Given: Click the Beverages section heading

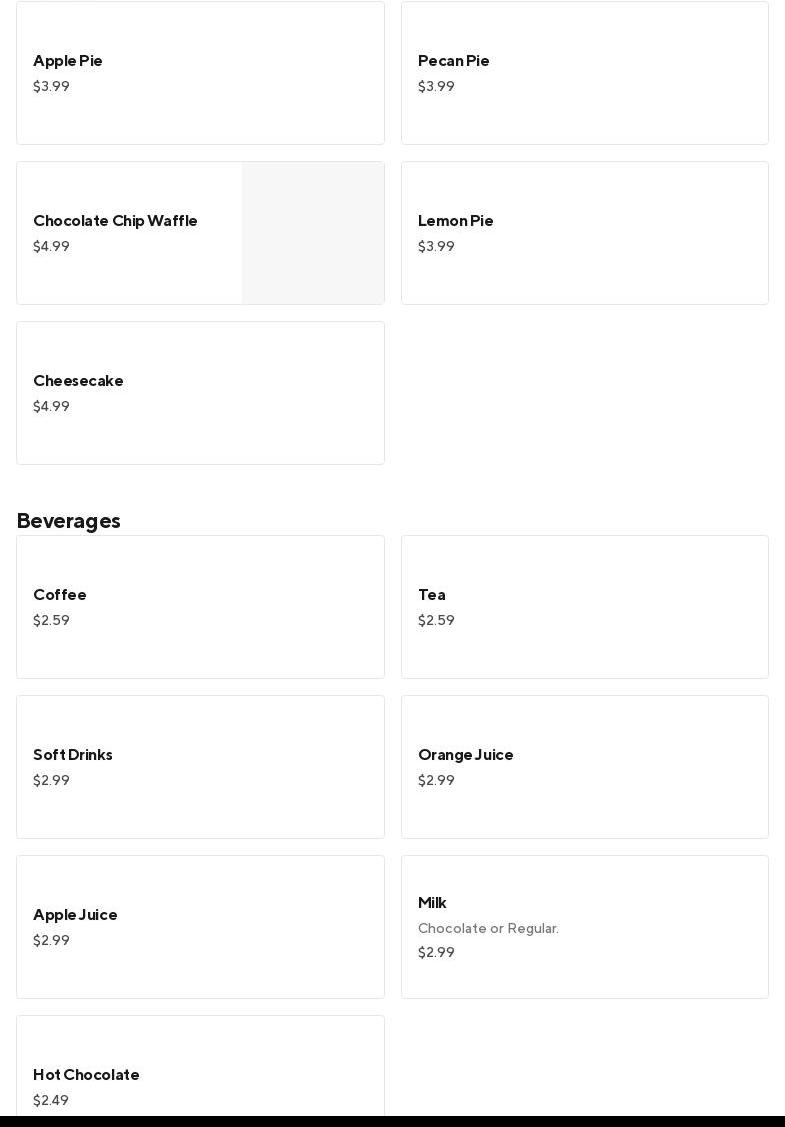Looking at the screenshot, I should tap(69, 521).
